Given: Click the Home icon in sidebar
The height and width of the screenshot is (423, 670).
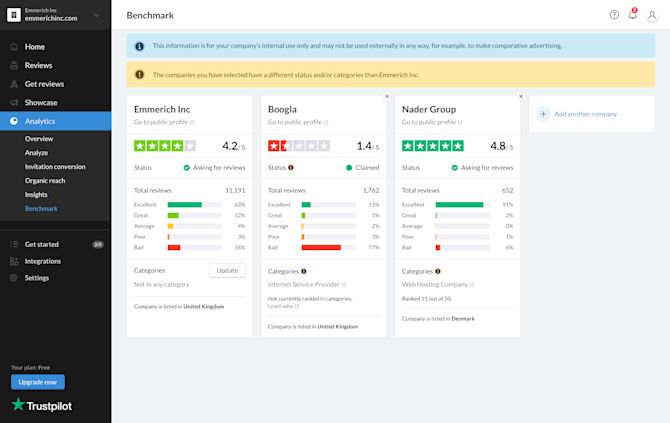Looking at the screenshot, I should [x=14, y=47].
